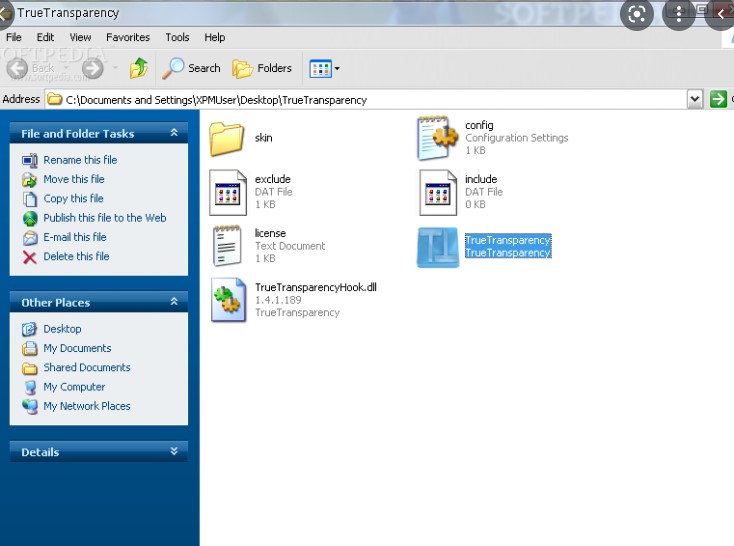Viewport: 734px width, 546px height.
Task: Click the TrueTransparencyHook.dll file name
Action: click(316, 288)
